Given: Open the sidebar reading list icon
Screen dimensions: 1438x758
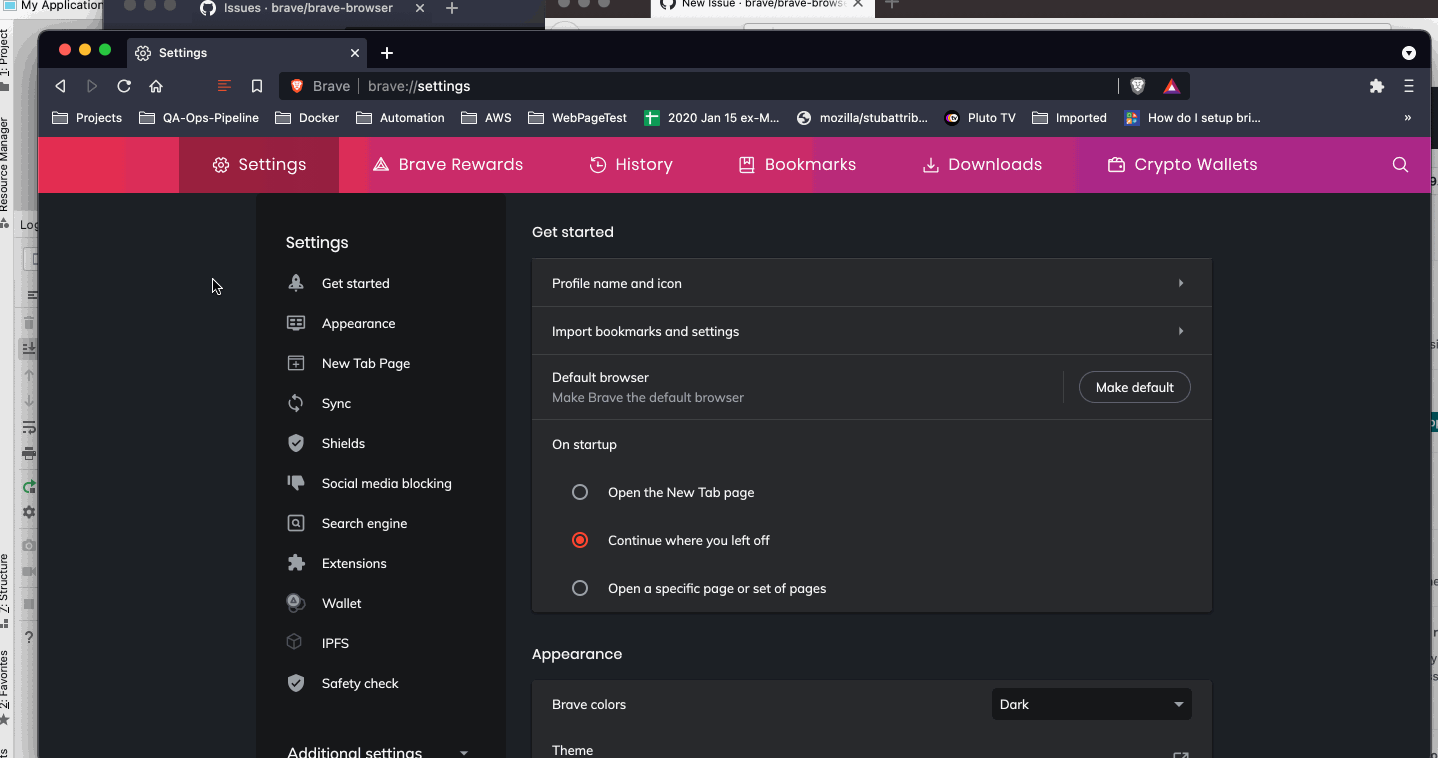Looking at the screenshot, I should pos(224,86).
